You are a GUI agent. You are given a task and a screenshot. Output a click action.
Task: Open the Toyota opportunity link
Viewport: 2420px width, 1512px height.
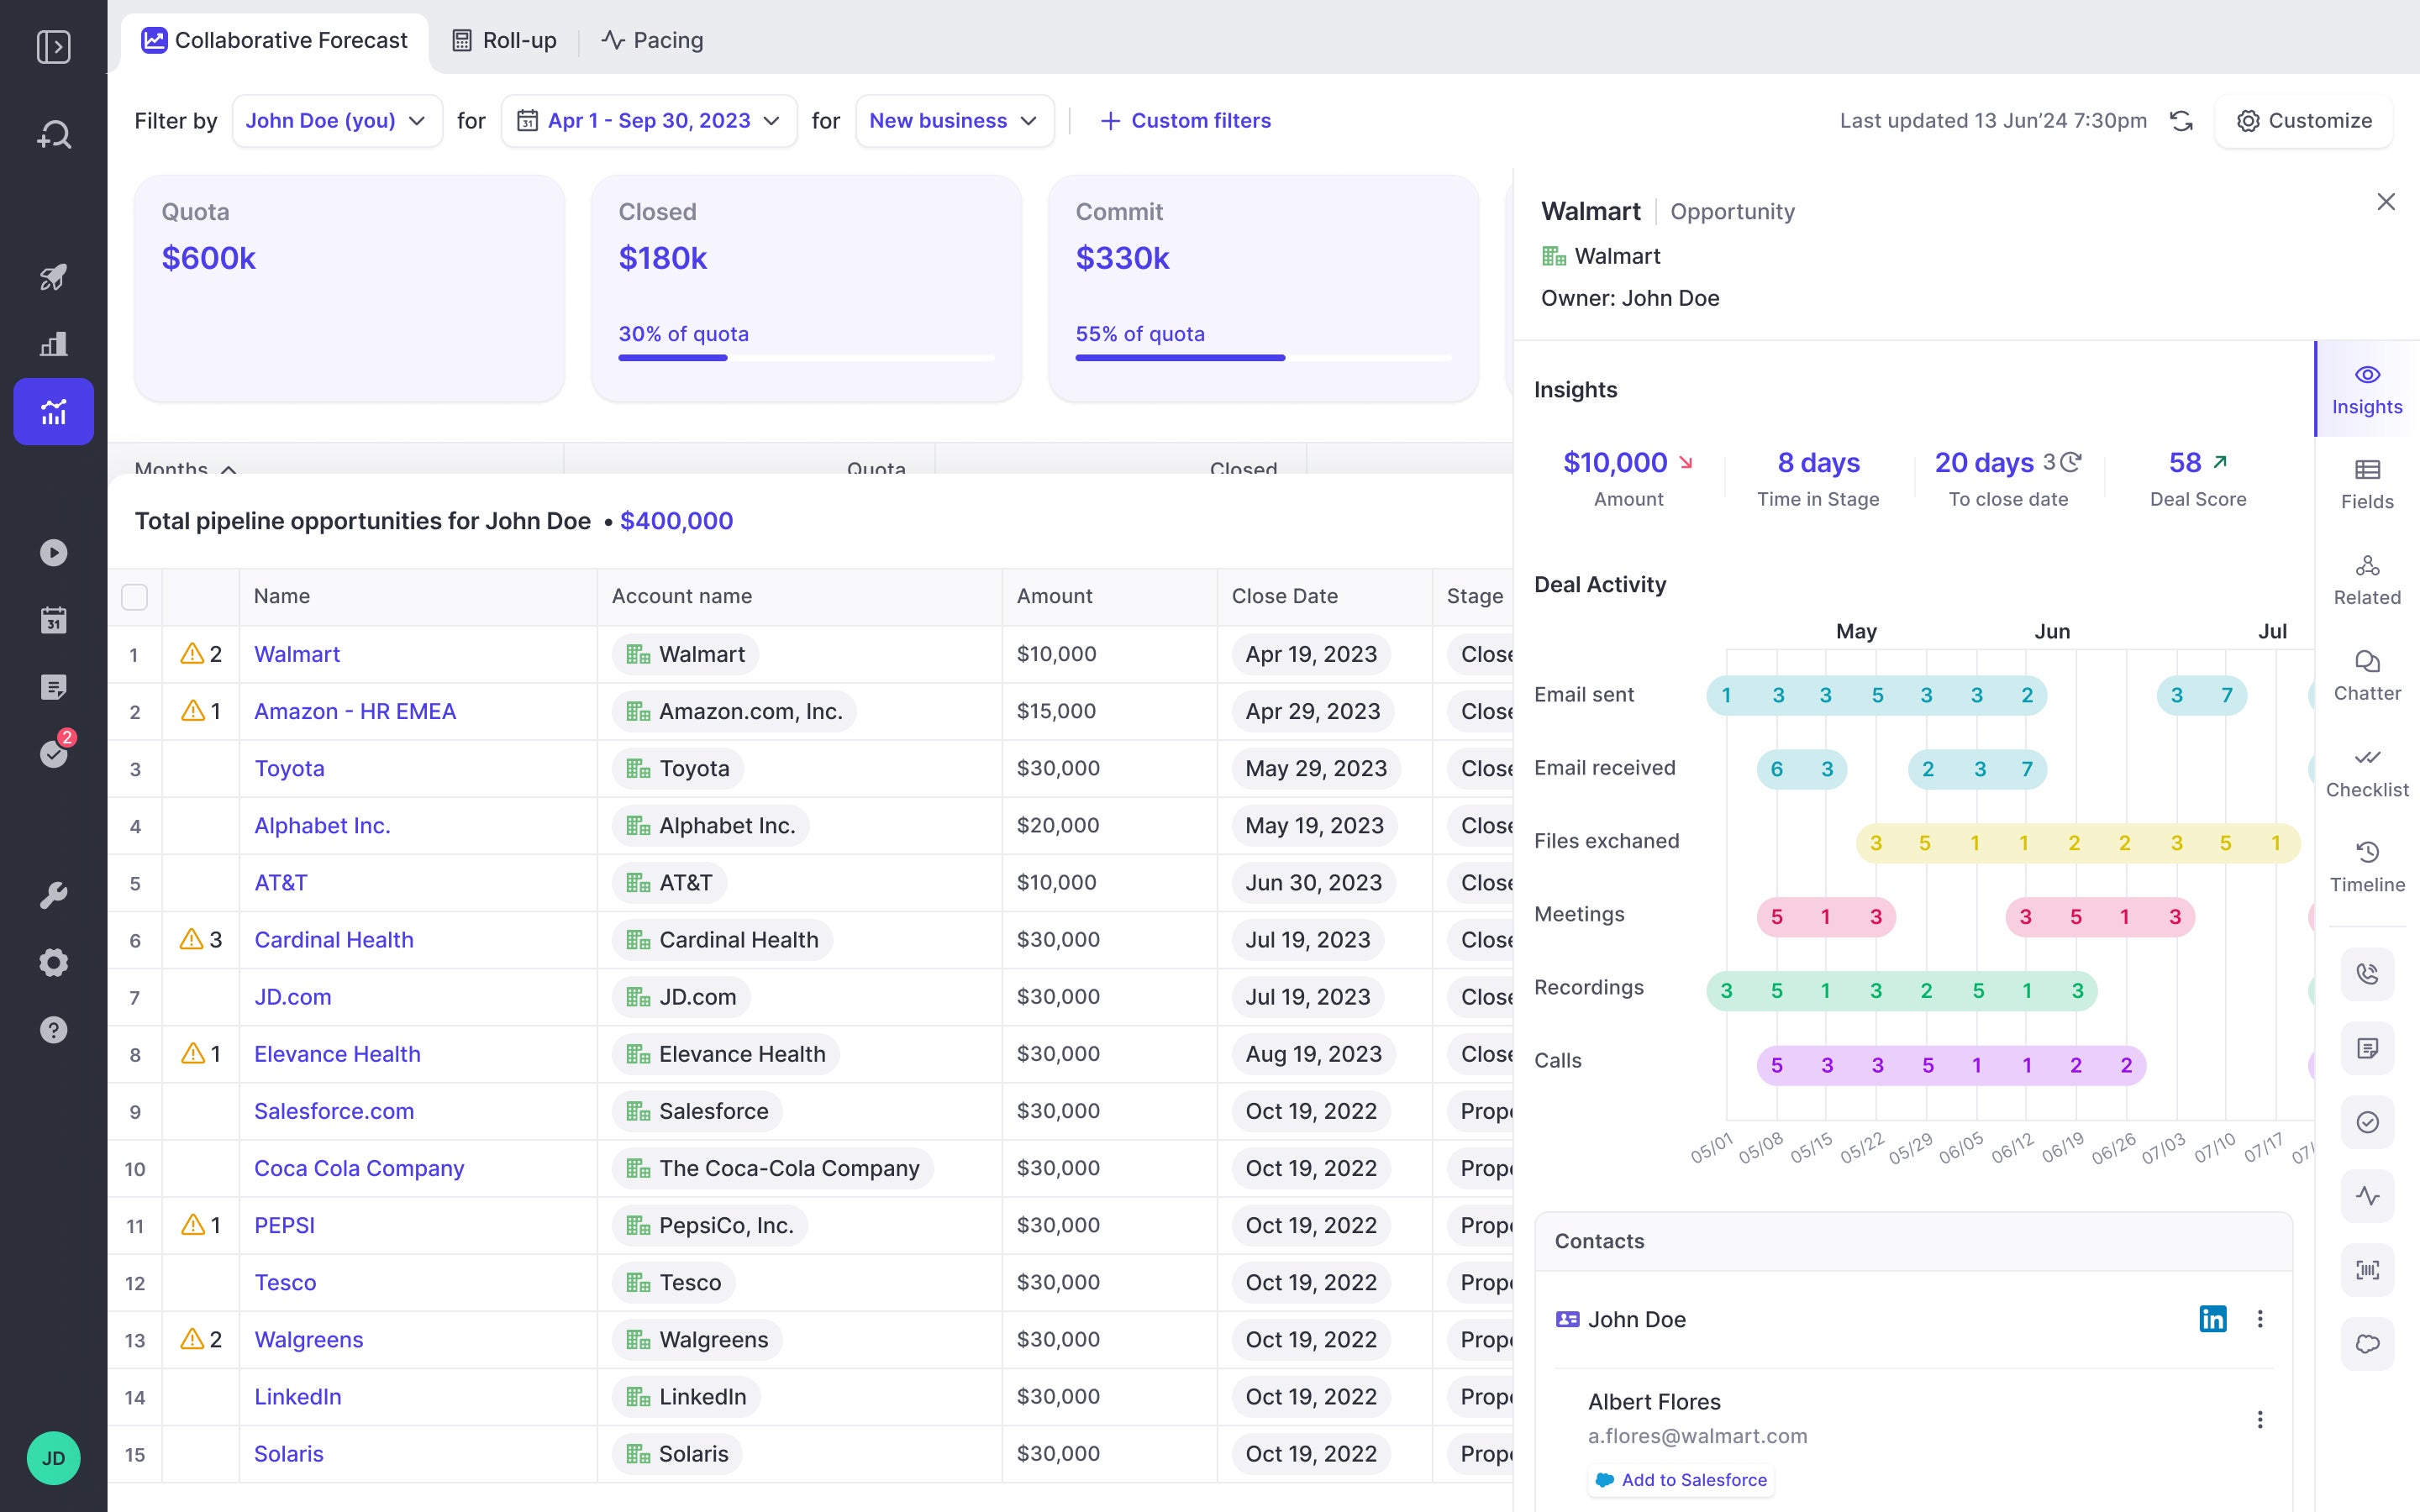[289, 768]
